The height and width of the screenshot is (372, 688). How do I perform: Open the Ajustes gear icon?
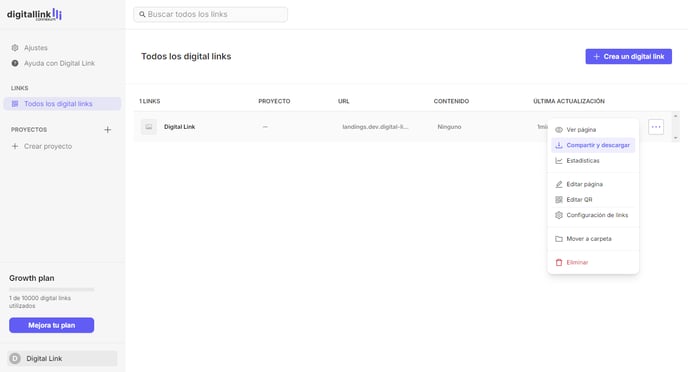pyautogui.click(x=15, y=48)
